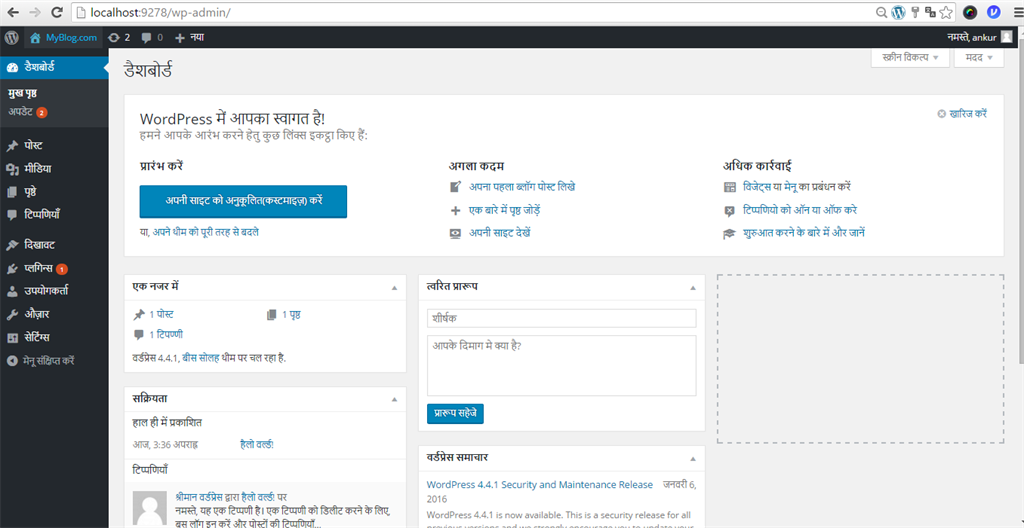Click key extension icon in address bar
This screenshot has width=1024, height=528.
pos(916,12)
